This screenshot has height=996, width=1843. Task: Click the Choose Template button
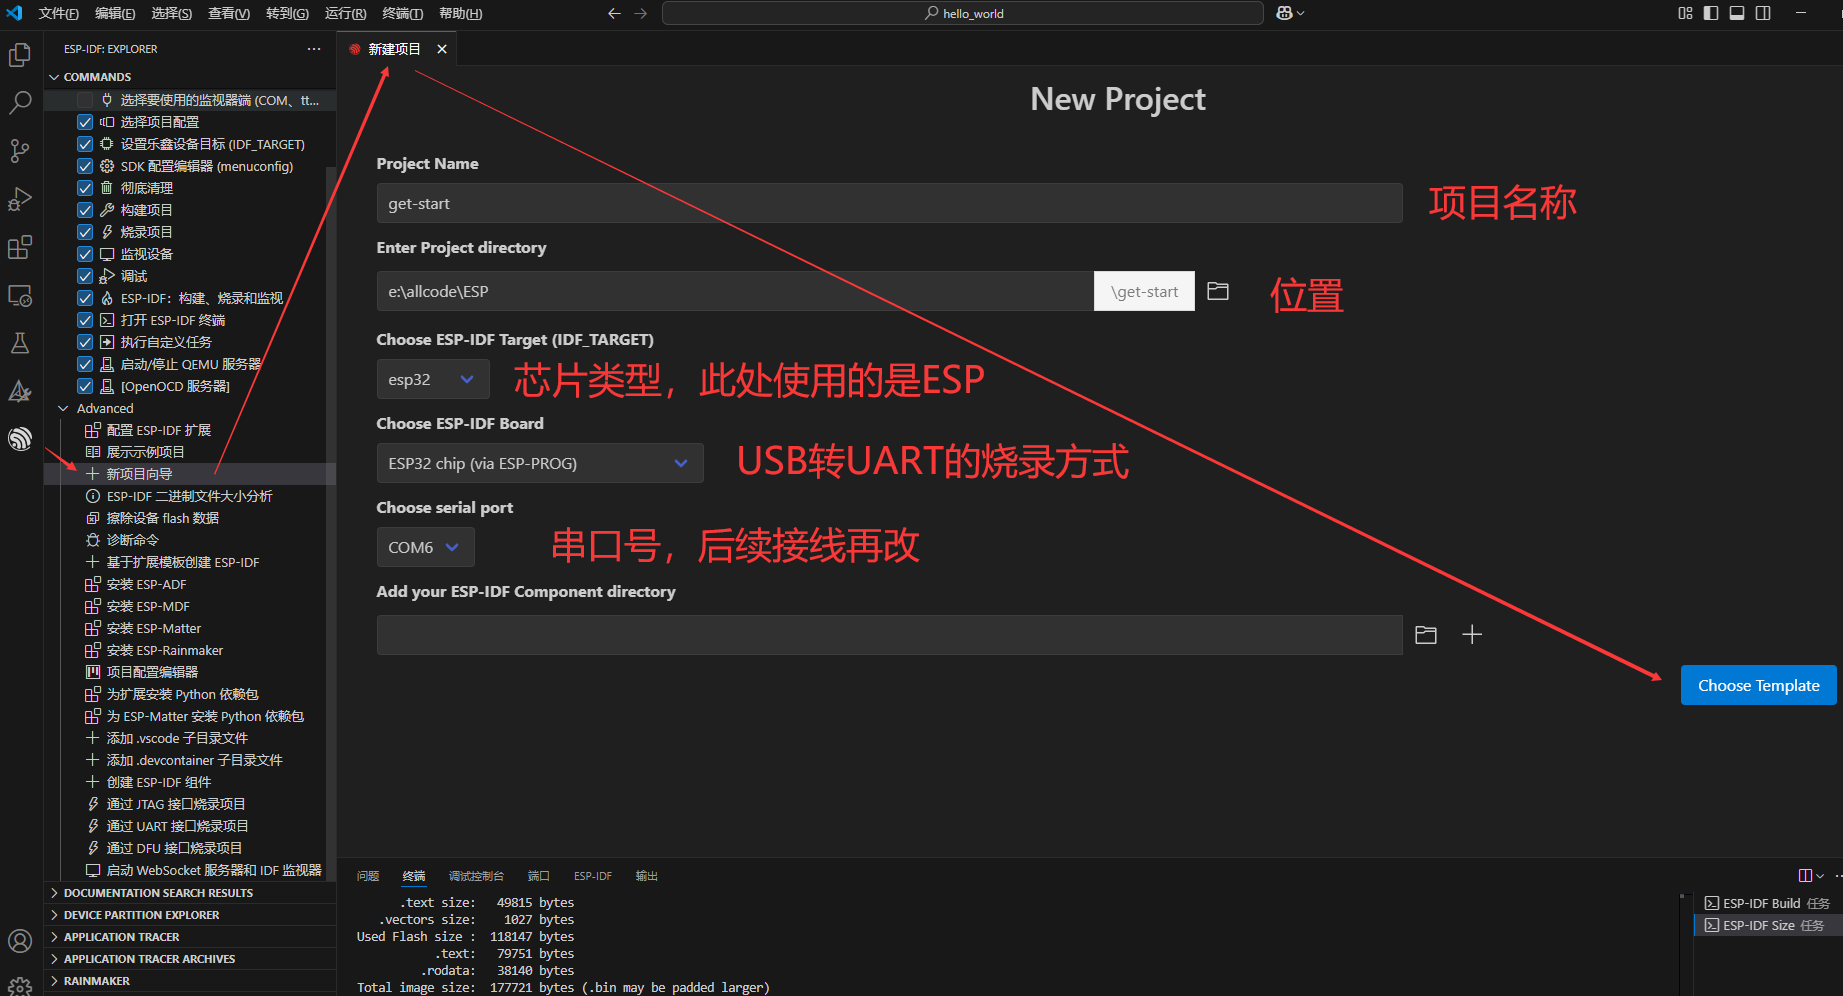1758,685
